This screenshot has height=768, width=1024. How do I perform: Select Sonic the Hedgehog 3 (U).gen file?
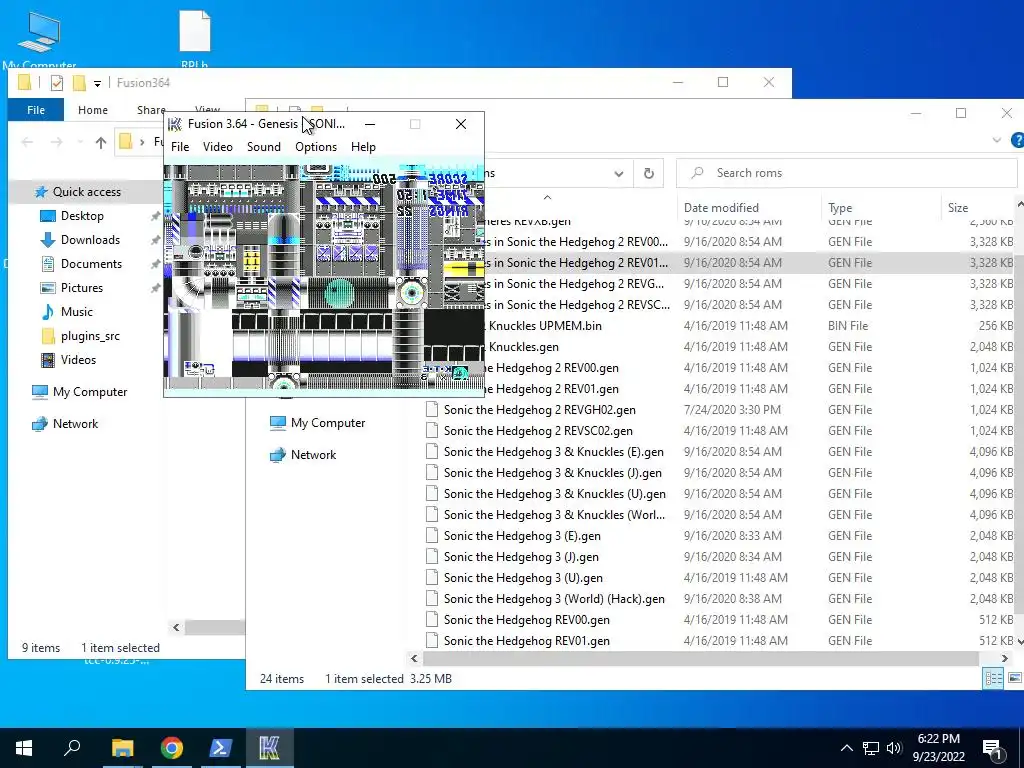pos(523,578)
